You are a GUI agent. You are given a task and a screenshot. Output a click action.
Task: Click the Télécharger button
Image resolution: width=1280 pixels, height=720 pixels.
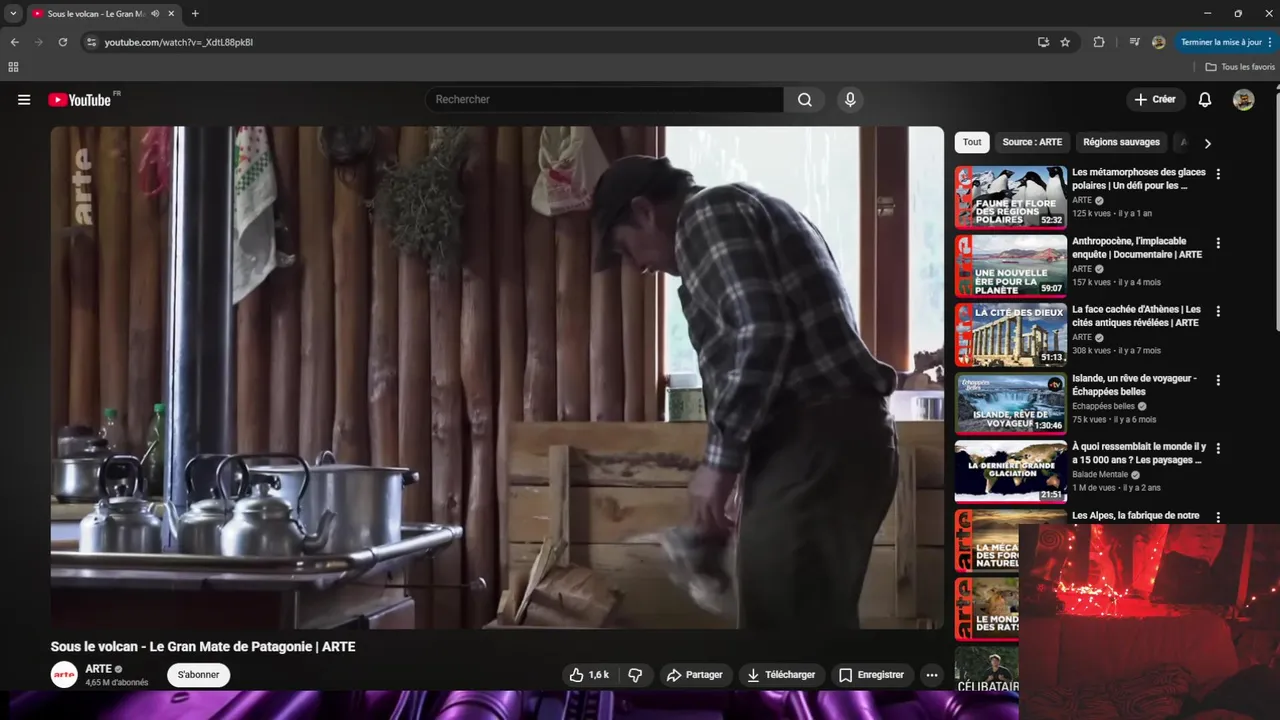782,675
